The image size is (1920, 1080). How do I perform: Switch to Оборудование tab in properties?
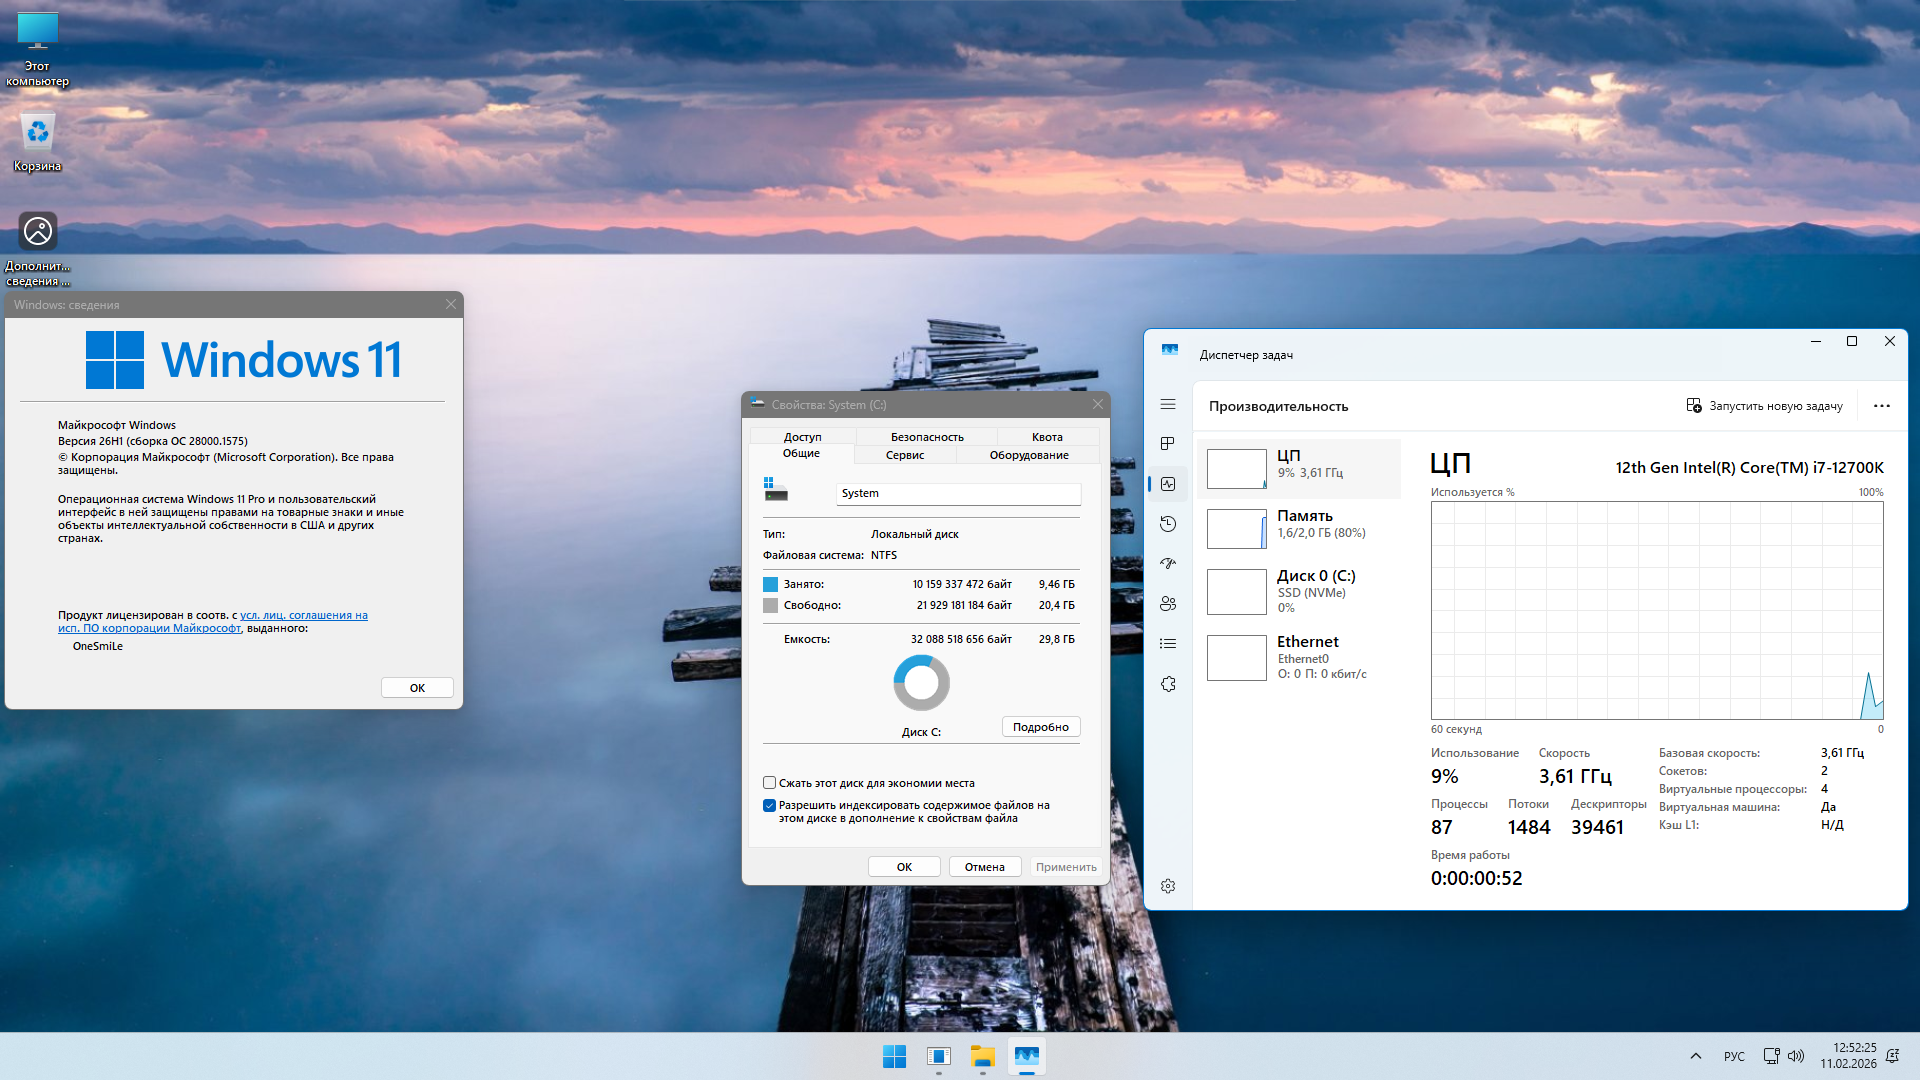click(x=1028, y=455)
